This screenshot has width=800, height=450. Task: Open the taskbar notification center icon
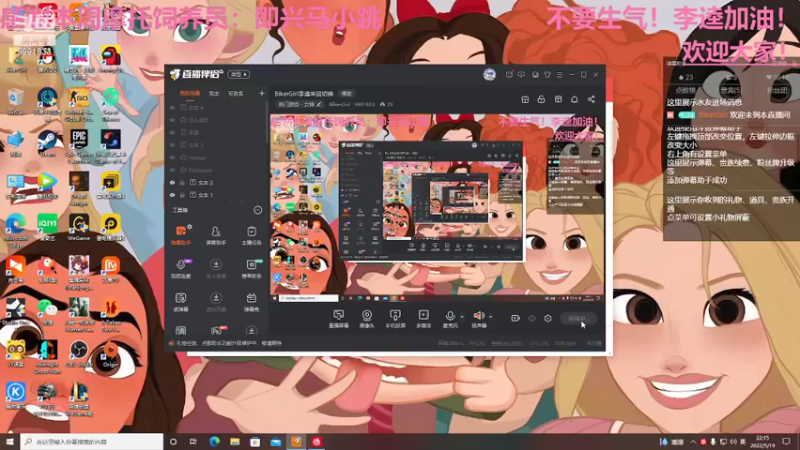coord(786,441)
